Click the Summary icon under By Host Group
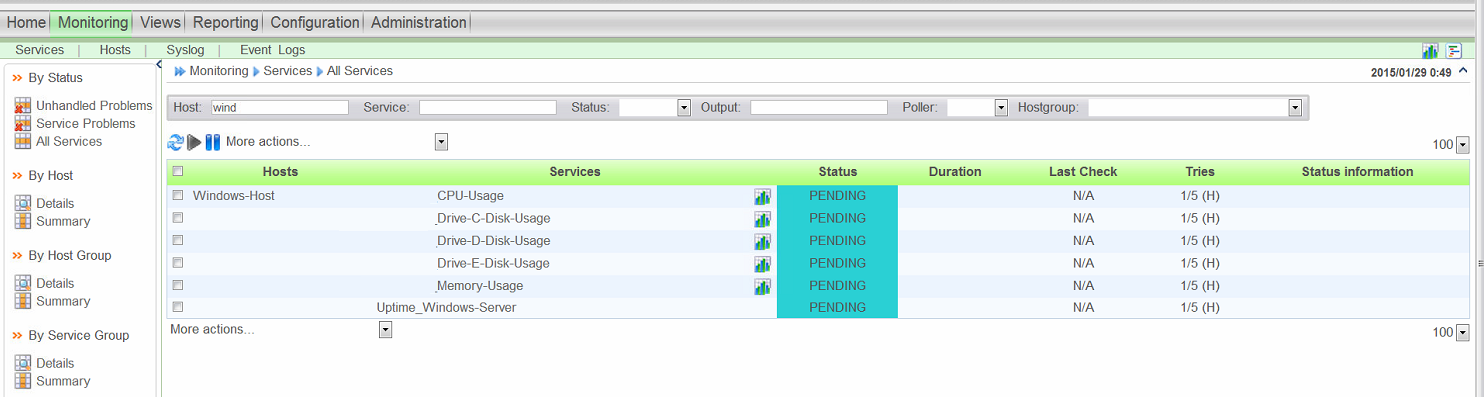 pos(23,302)
